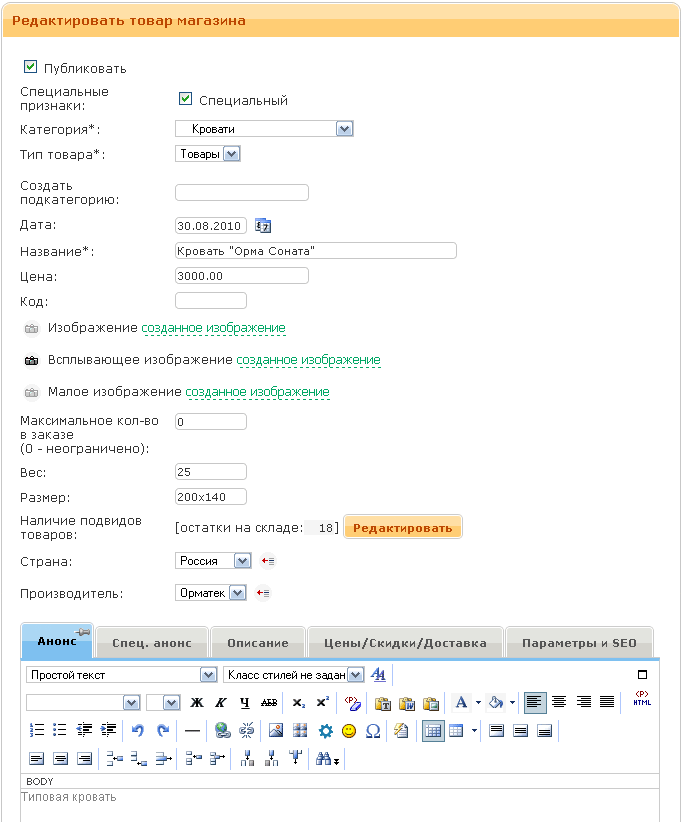Toggle the Специальный checkbox
This screenshot has height=822, width=682.
(185, 99)
